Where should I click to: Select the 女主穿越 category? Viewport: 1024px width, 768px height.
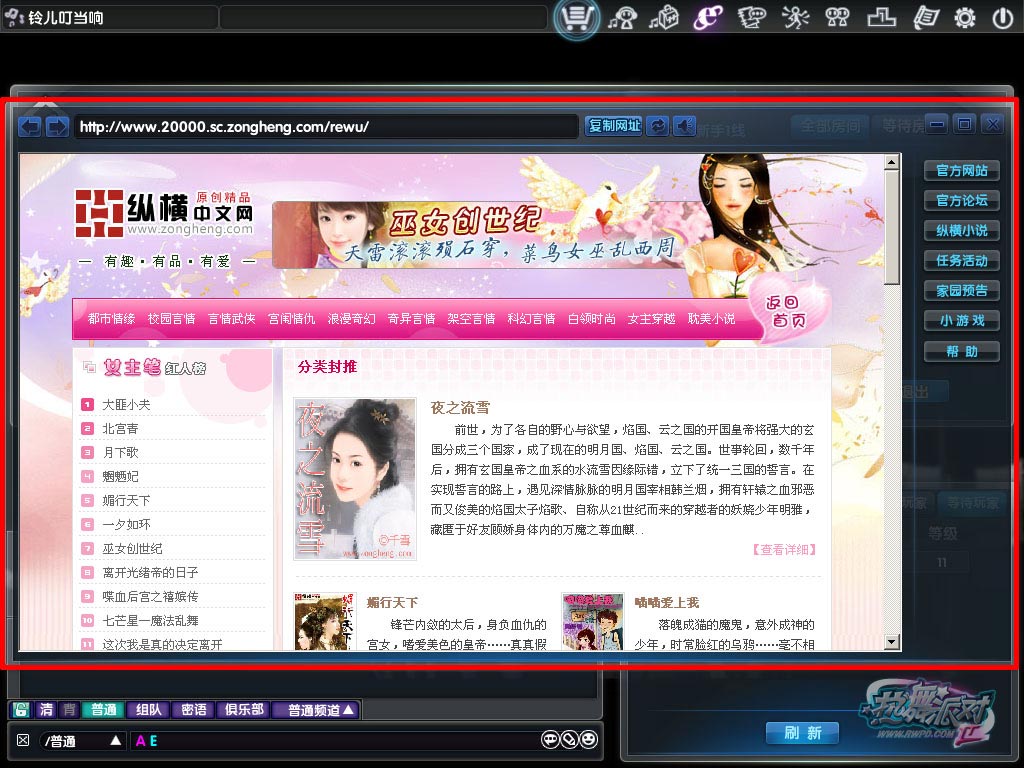click(x=652, y=319)
